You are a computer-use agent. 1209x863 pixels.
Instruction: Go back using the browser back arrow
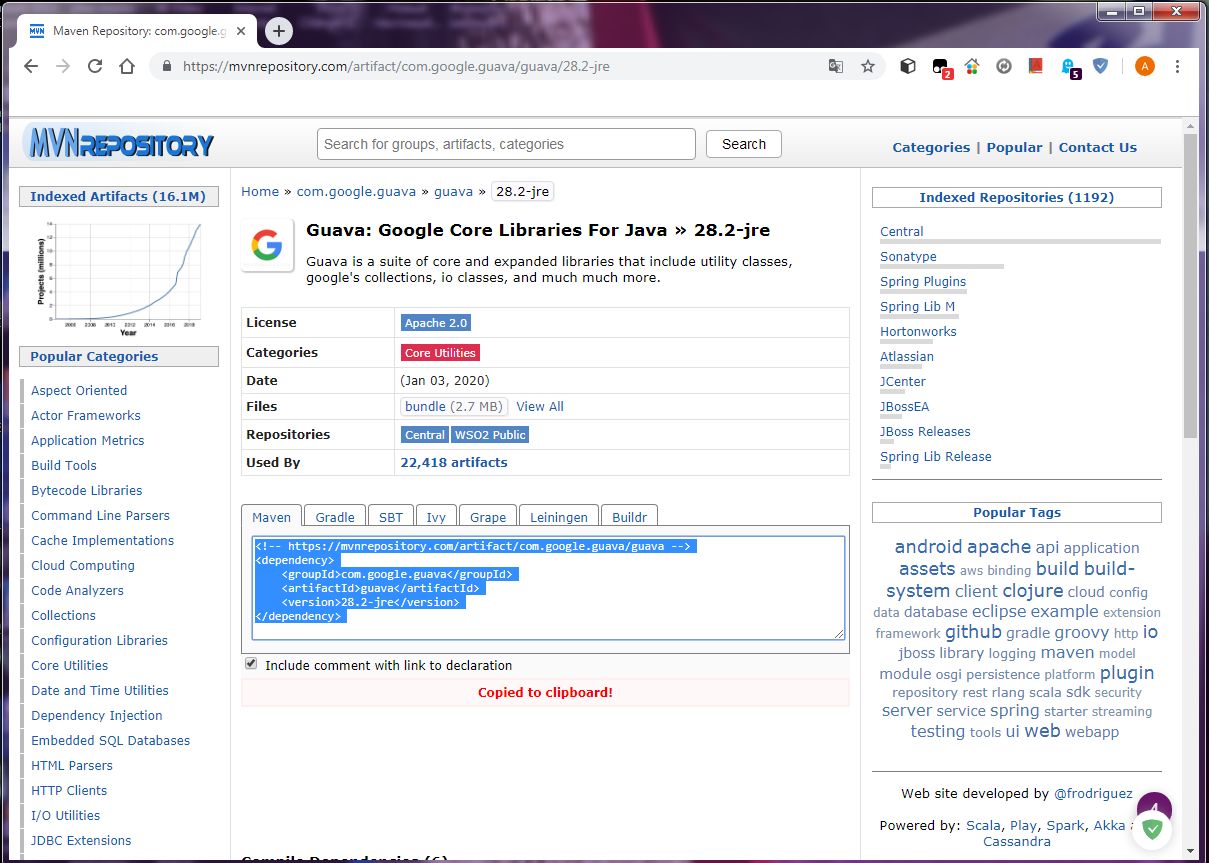pyautogui.click(x=31, y=66)
